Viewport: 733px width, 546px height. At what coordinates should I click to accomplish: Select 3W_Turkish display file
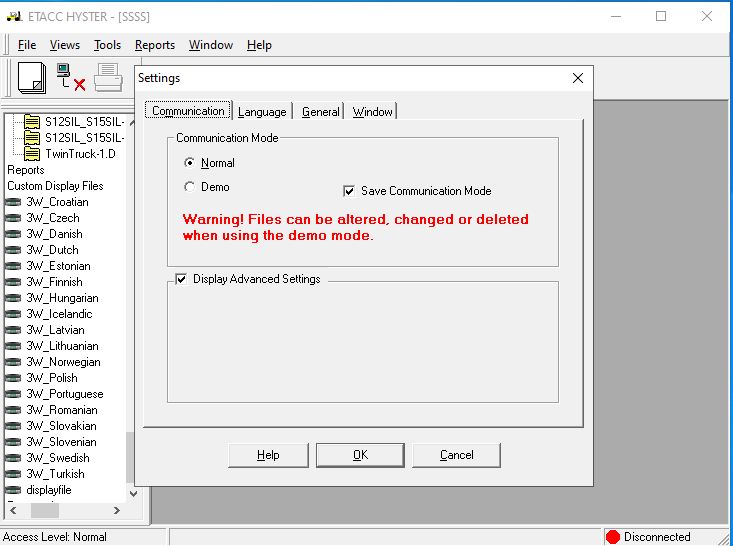[55, 474]
